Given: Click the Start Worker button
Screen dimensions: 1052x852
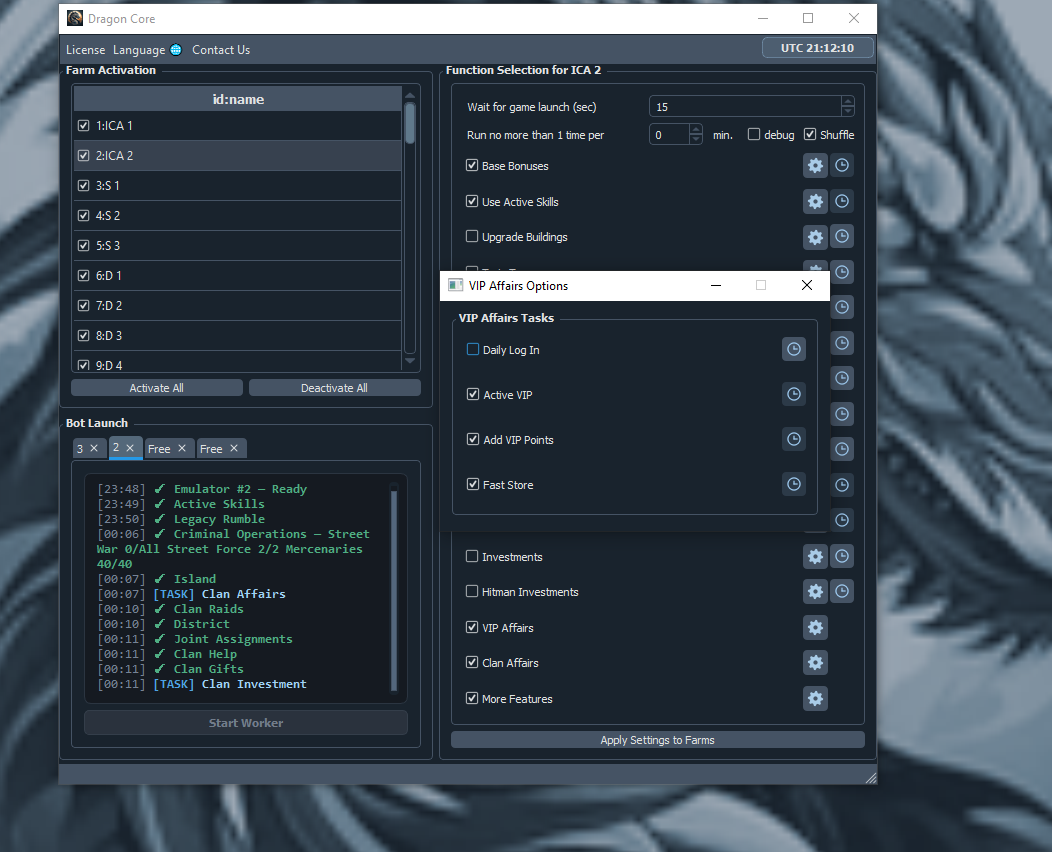Looking at the screenshot, I should pyautogui.click(x=246, y=723).
